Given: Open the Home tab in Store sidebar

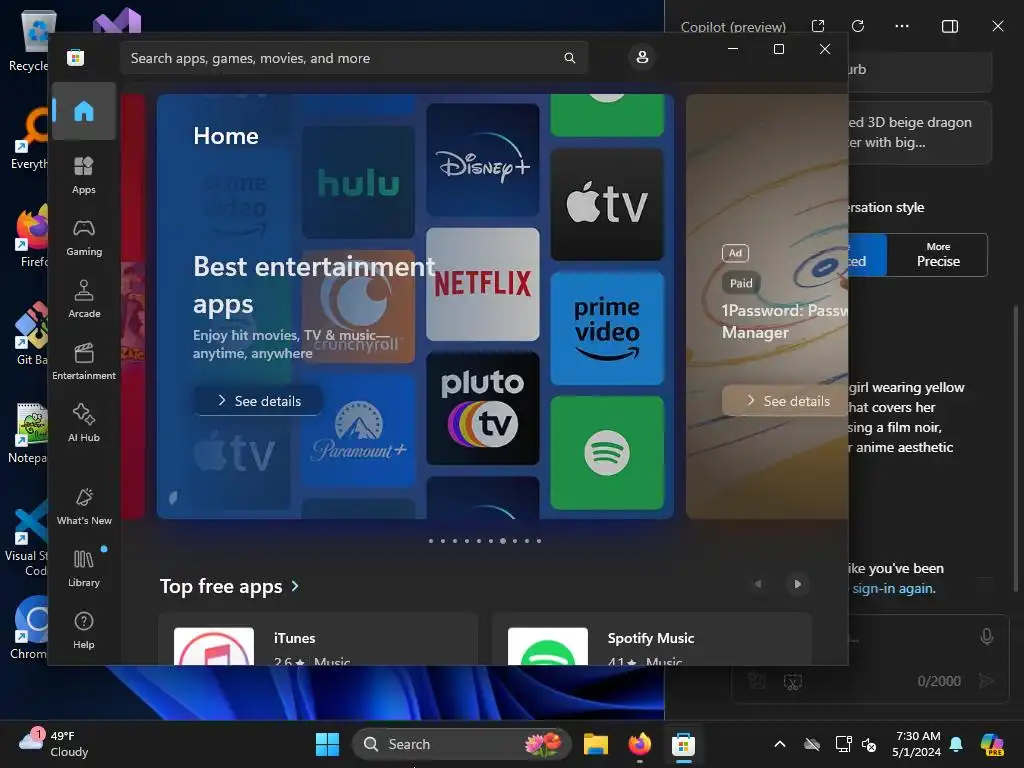Looking at the screenshot, I should click(84, 111).
